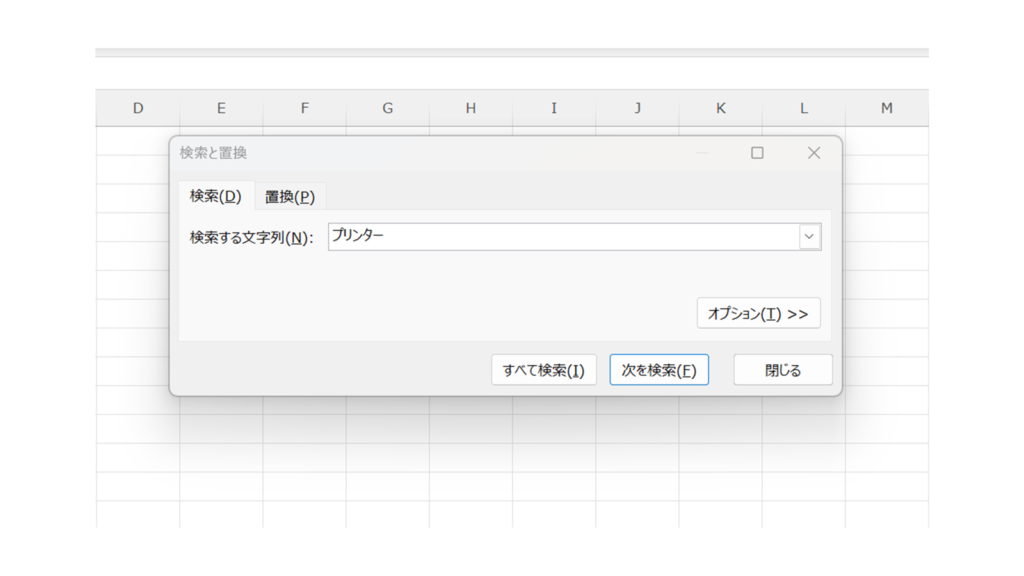Select column K header
The image size is (1024, 576).
click(x=720, y=108)
